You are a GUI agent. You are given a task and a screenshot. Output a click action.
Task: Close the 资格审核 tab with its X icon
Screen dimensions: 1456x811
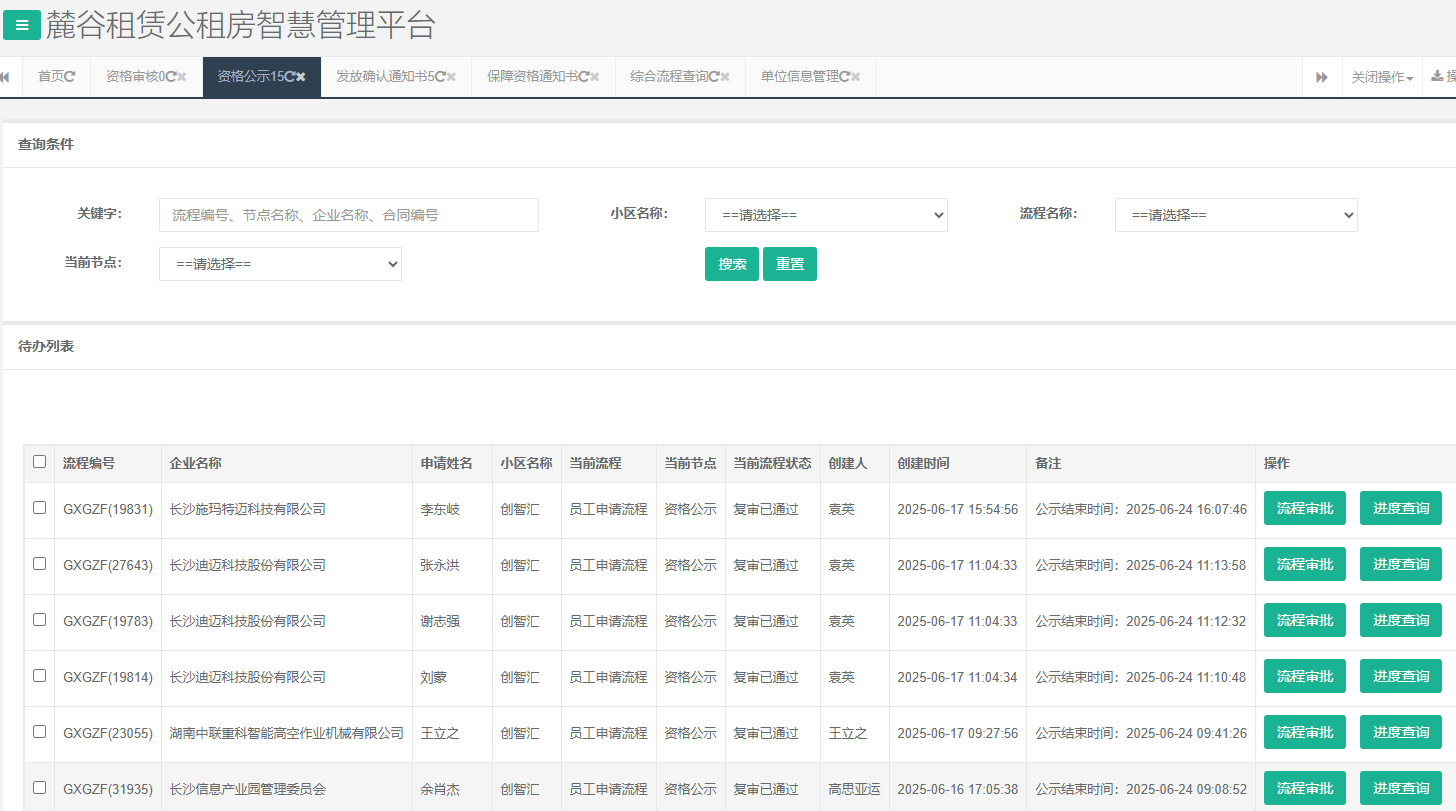pos(182,77)
